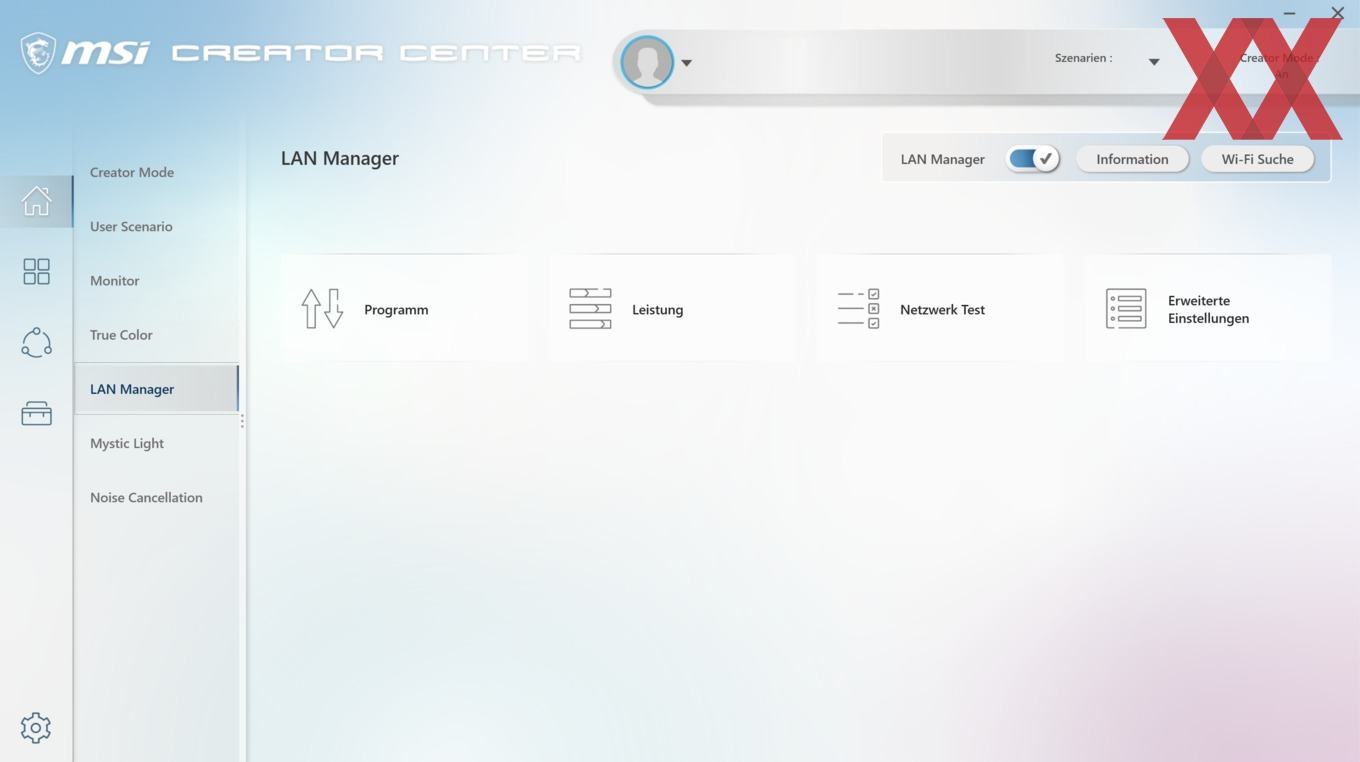Open the Erweiterte Einstellungen card

point(1208,309)
